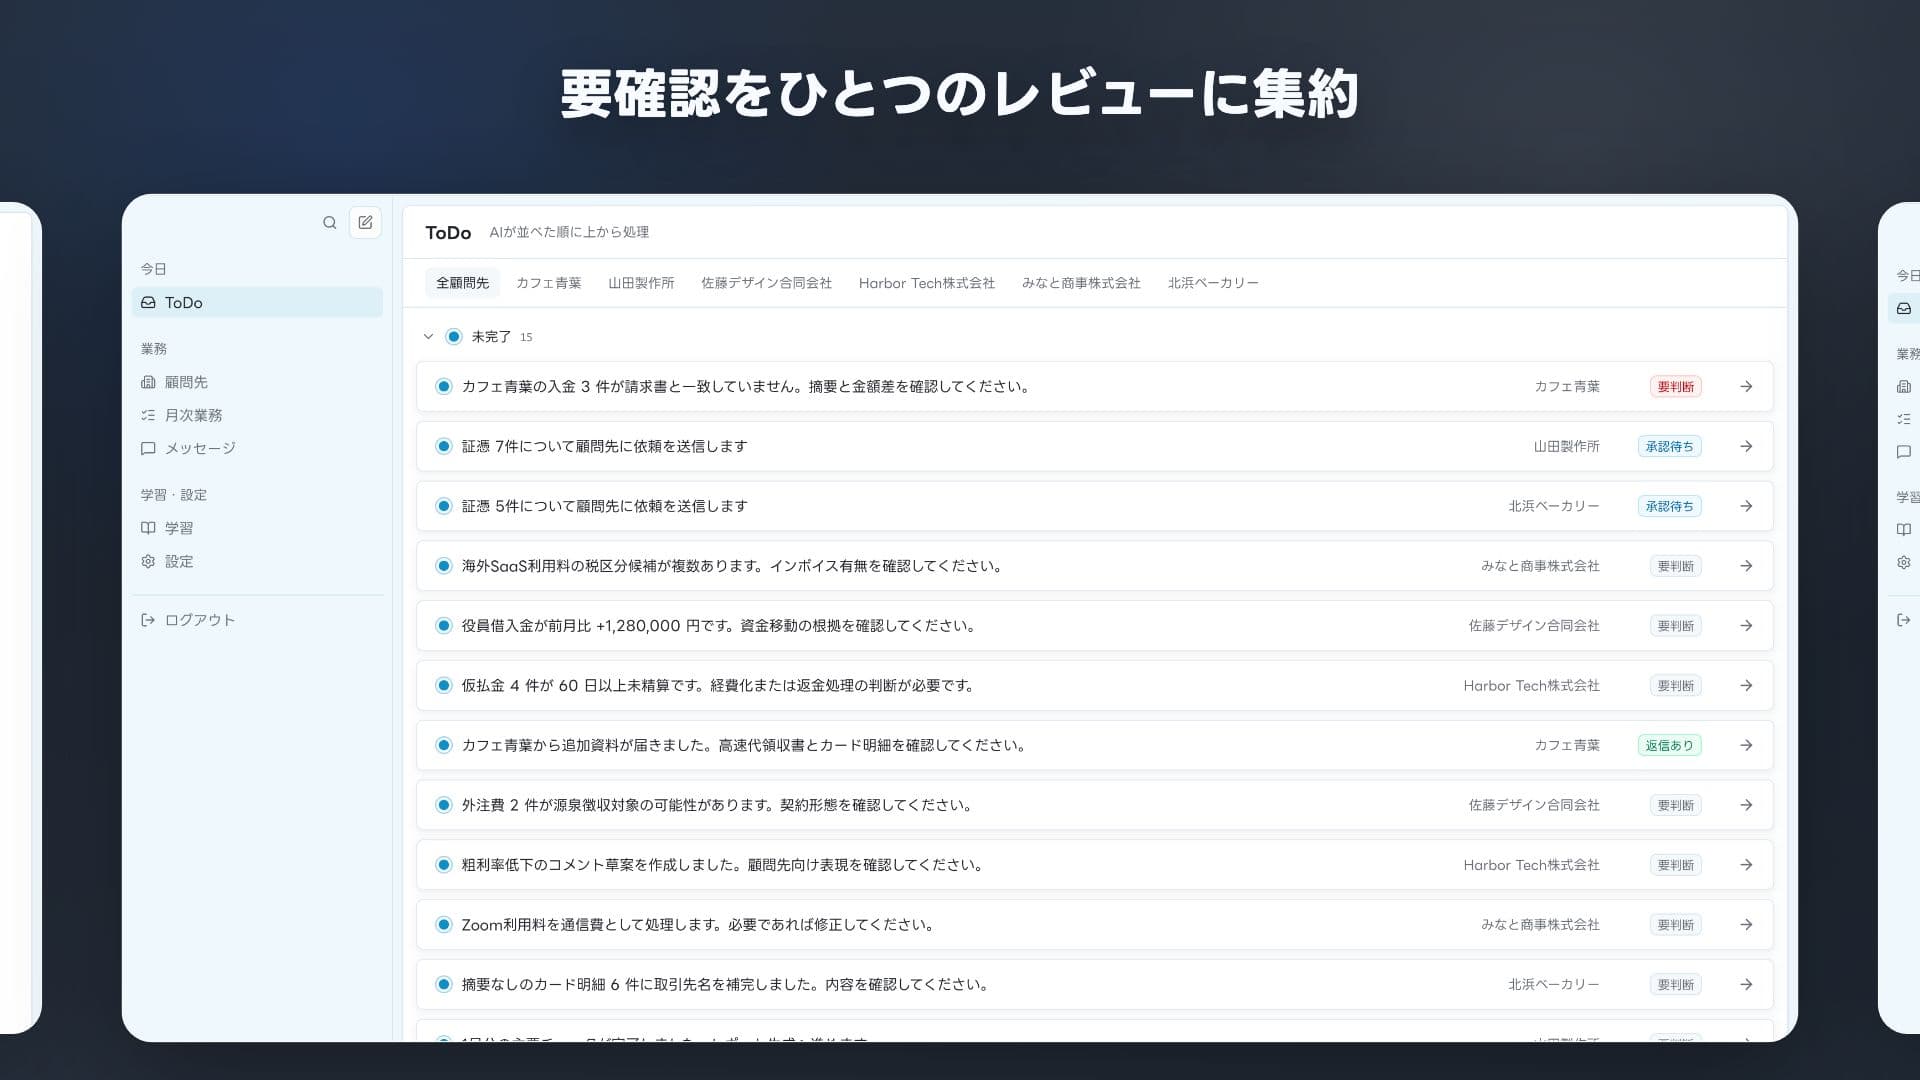Click the ToDo page heading
Viewport: 1920px width, 1080px height.
click(448, 232)
